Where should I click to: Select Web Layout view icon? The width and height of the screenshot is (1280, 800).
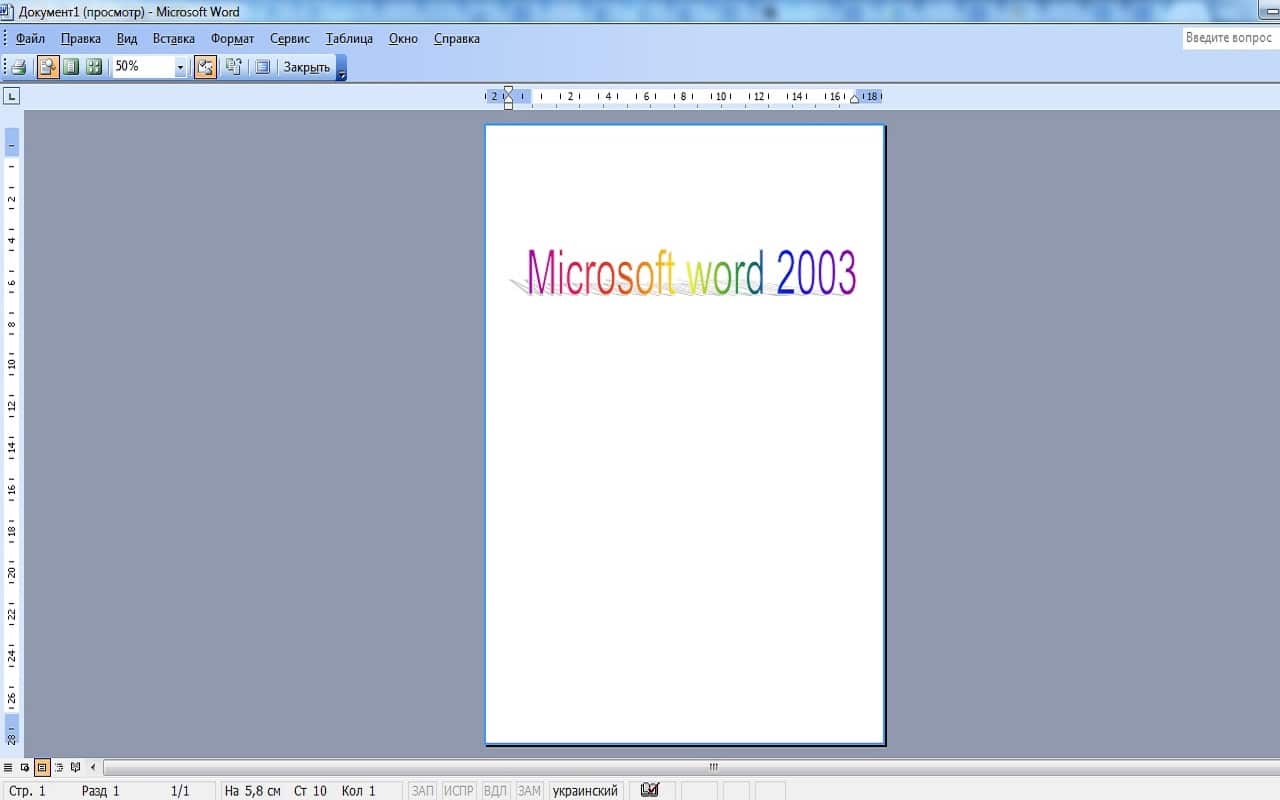24,767
